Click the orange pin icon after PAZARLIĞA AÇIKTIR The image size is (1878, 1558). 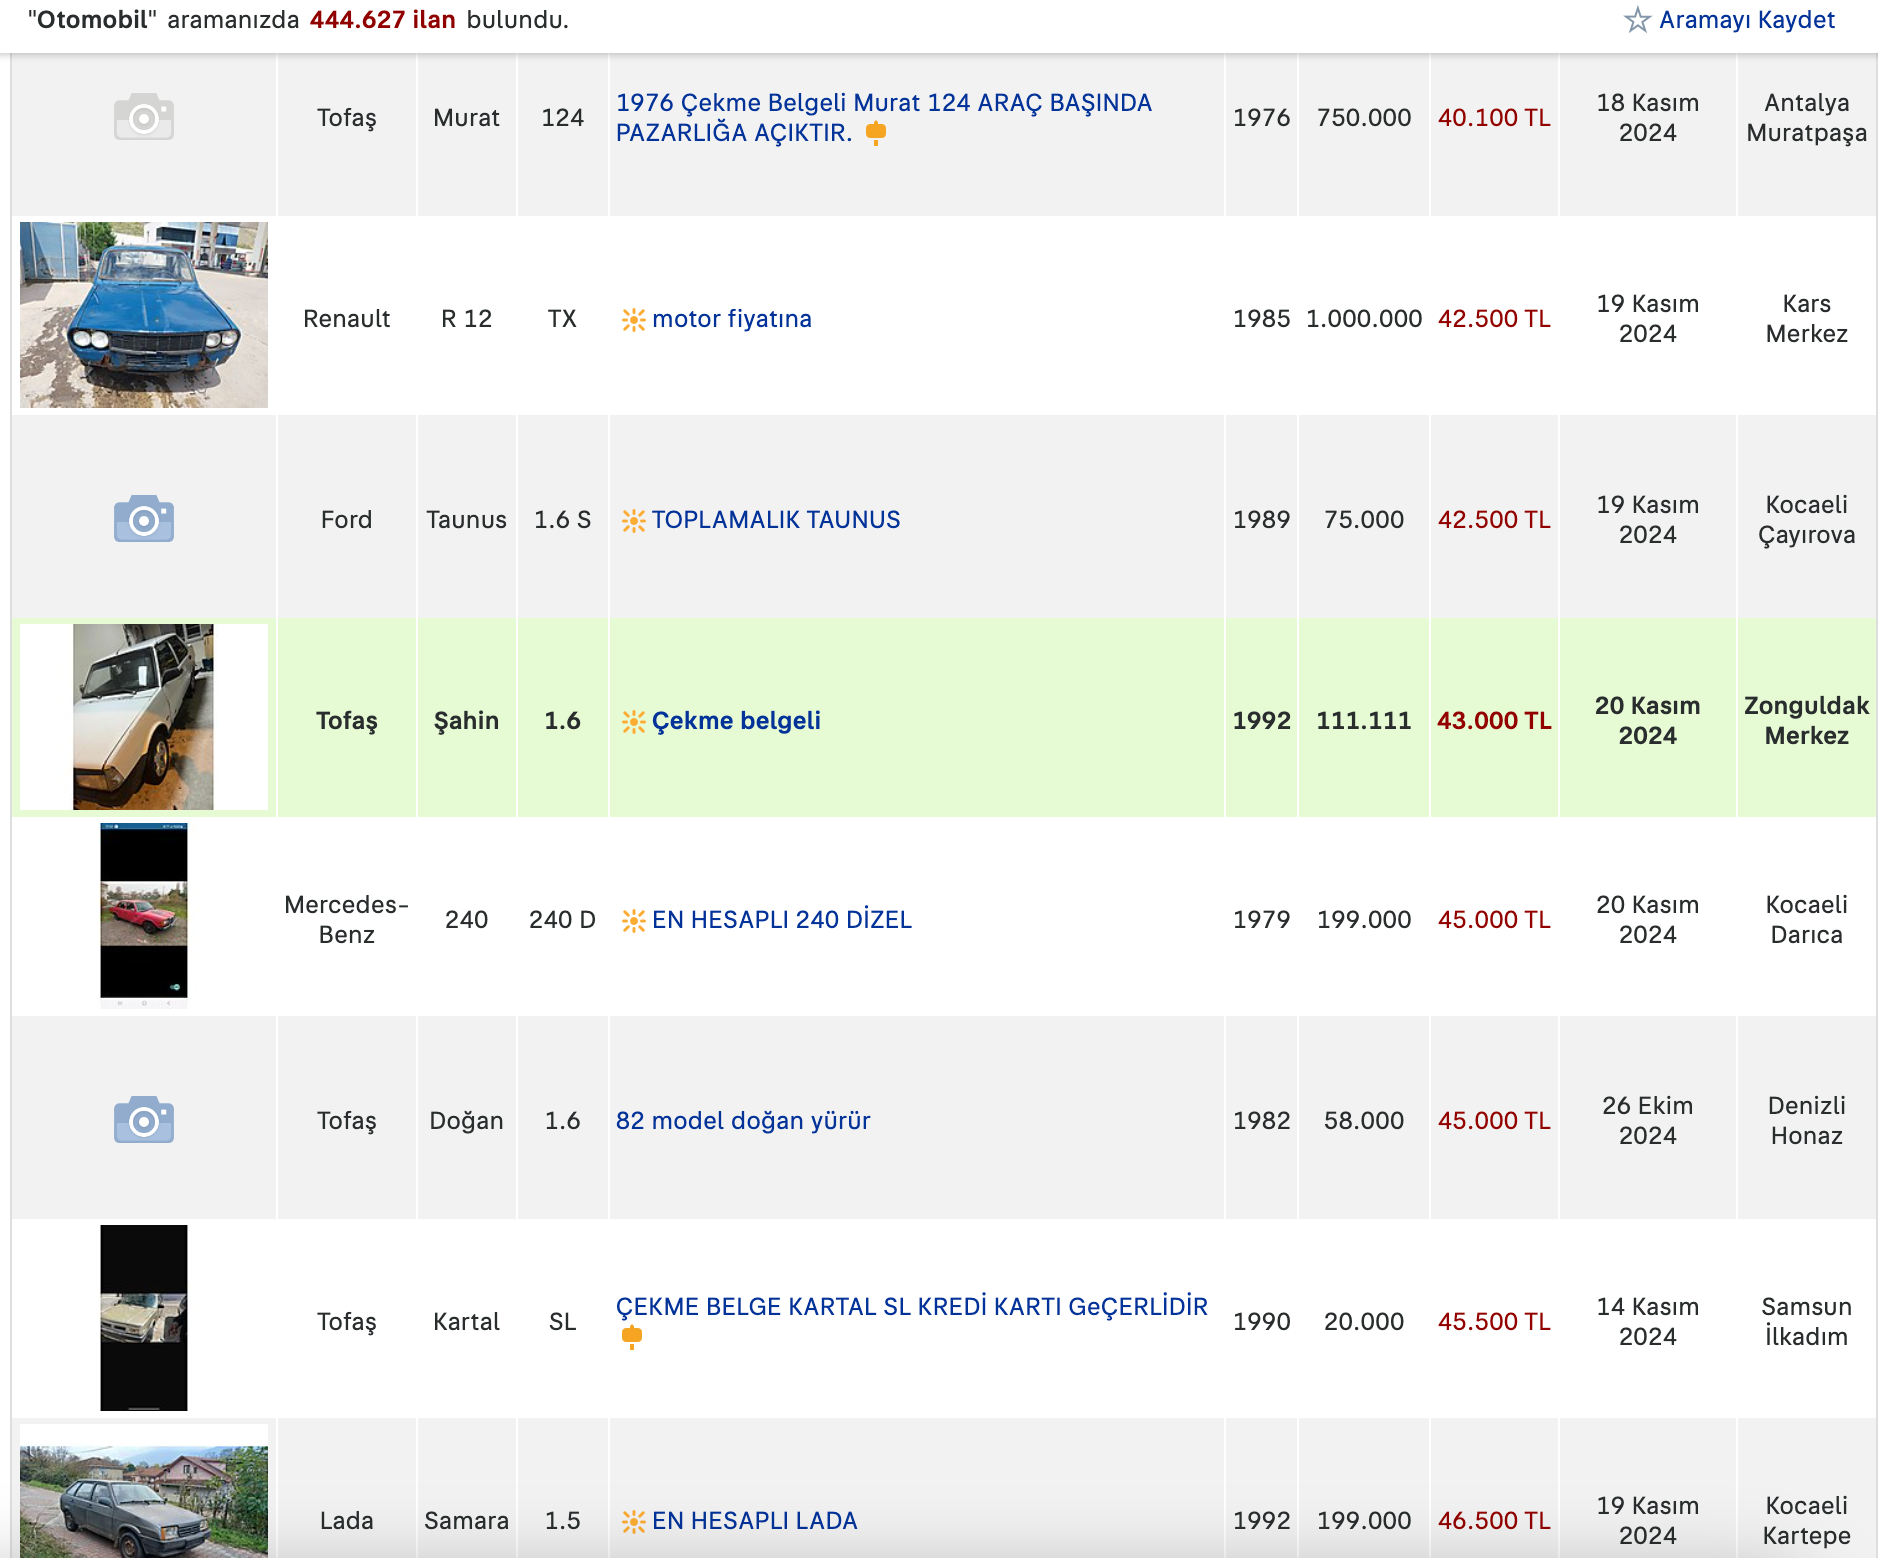click(876, 133)
